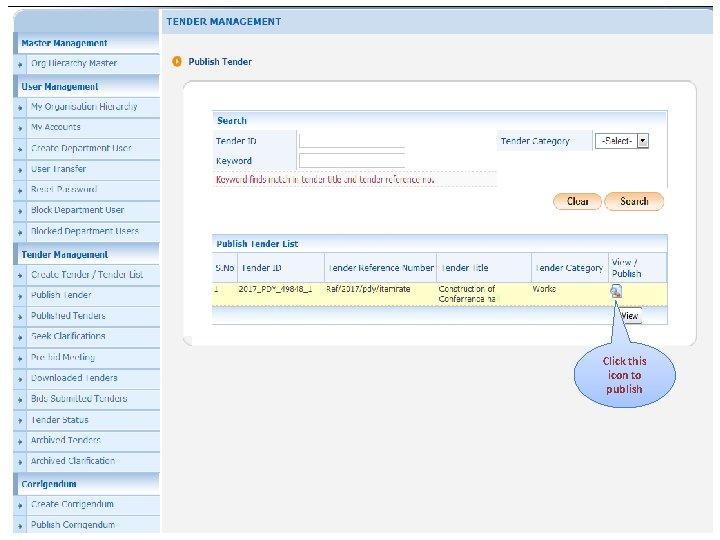Open My Organisation Hierarchy link
The image size is (720, 540).
(x=84, y=107)
